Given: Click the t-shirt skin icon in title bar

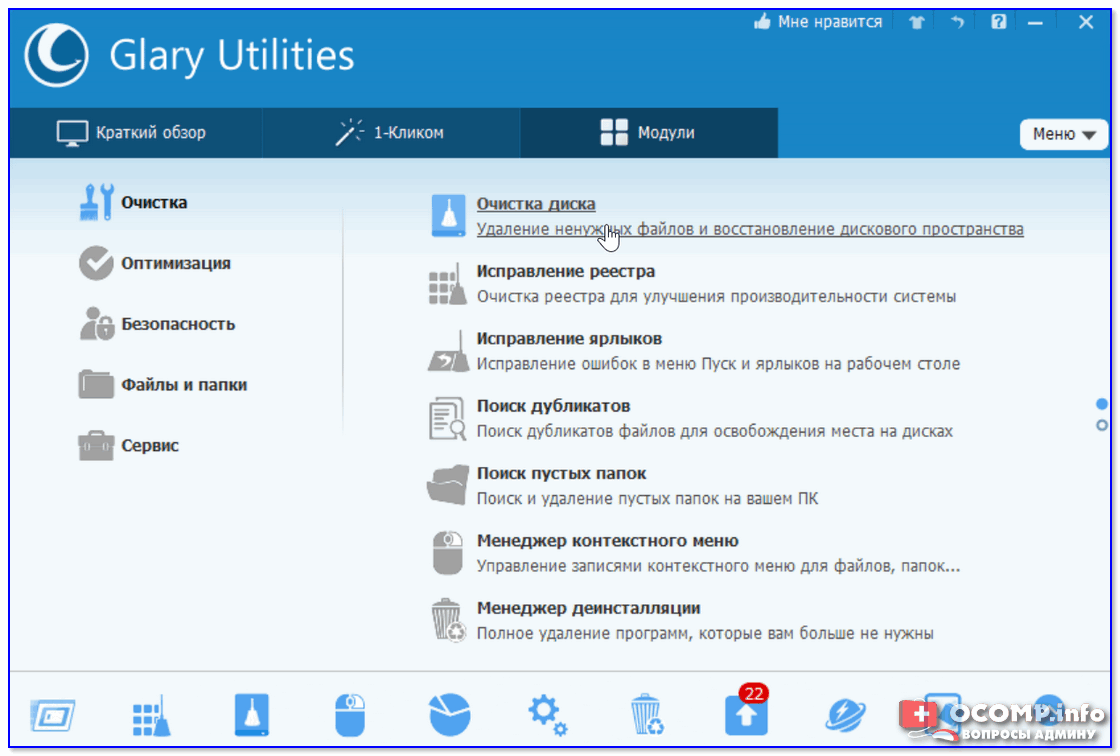Looking at the screenshot, I should click(x=916, y=23).
